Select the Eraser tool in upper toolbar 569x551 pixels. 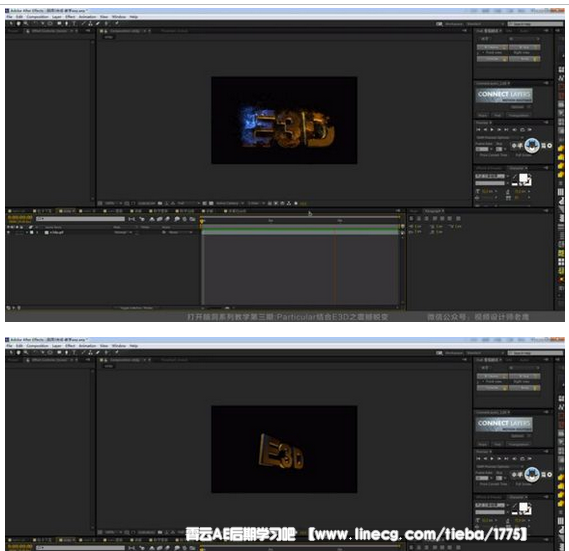click(98, 24)
